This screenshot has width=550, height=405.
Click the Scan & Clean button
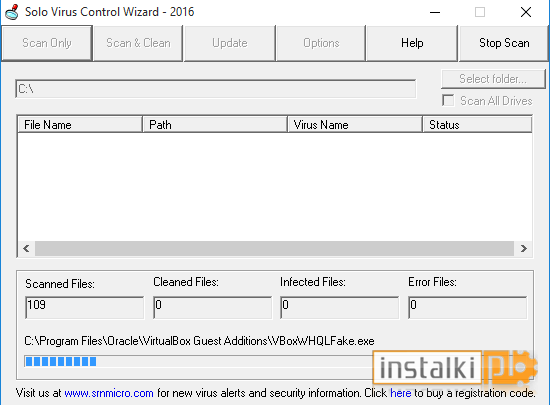[138, 43]
